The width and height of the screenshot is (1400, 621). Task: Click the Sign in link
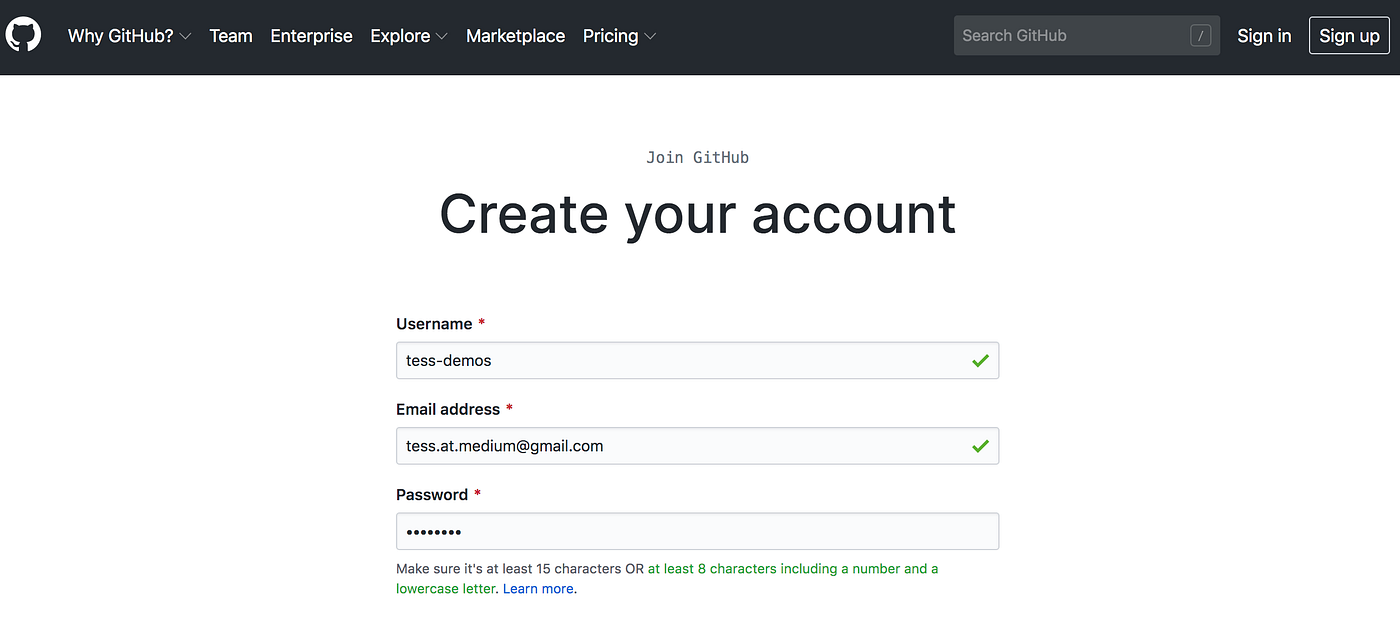click(x=1264, y=36)
